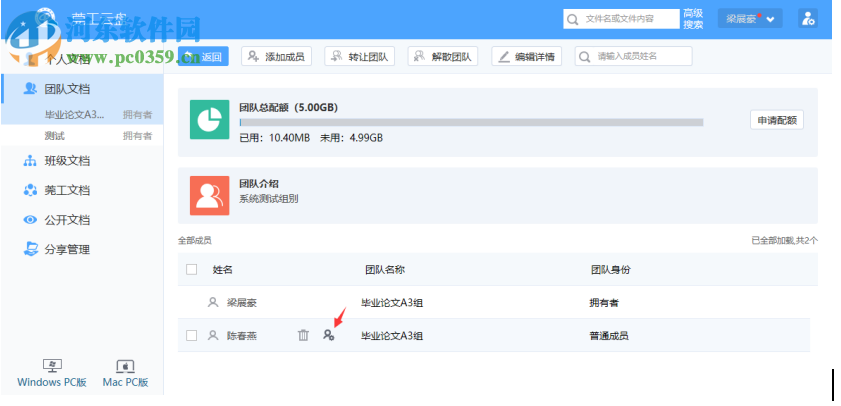Click the 添加成员 add member button
Screen dimensions: 841x406
276,56
